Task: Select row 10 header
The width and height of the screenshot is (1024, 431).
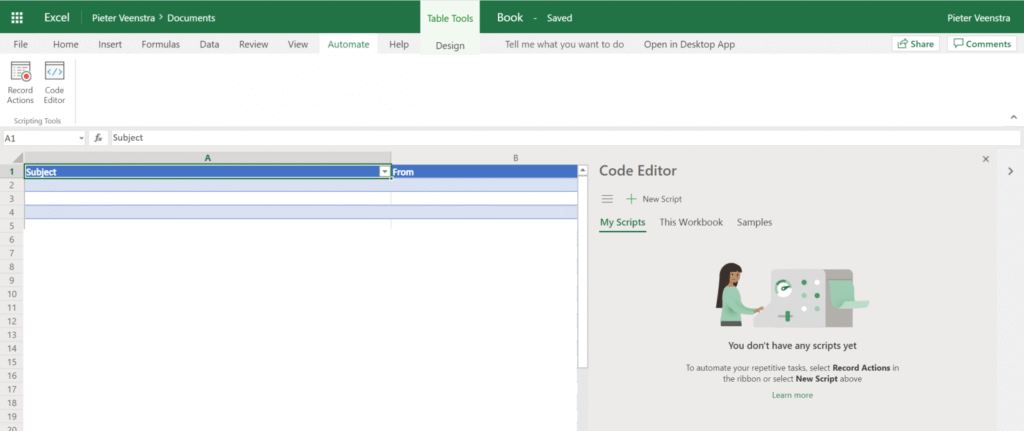Action: click(12, 294)
